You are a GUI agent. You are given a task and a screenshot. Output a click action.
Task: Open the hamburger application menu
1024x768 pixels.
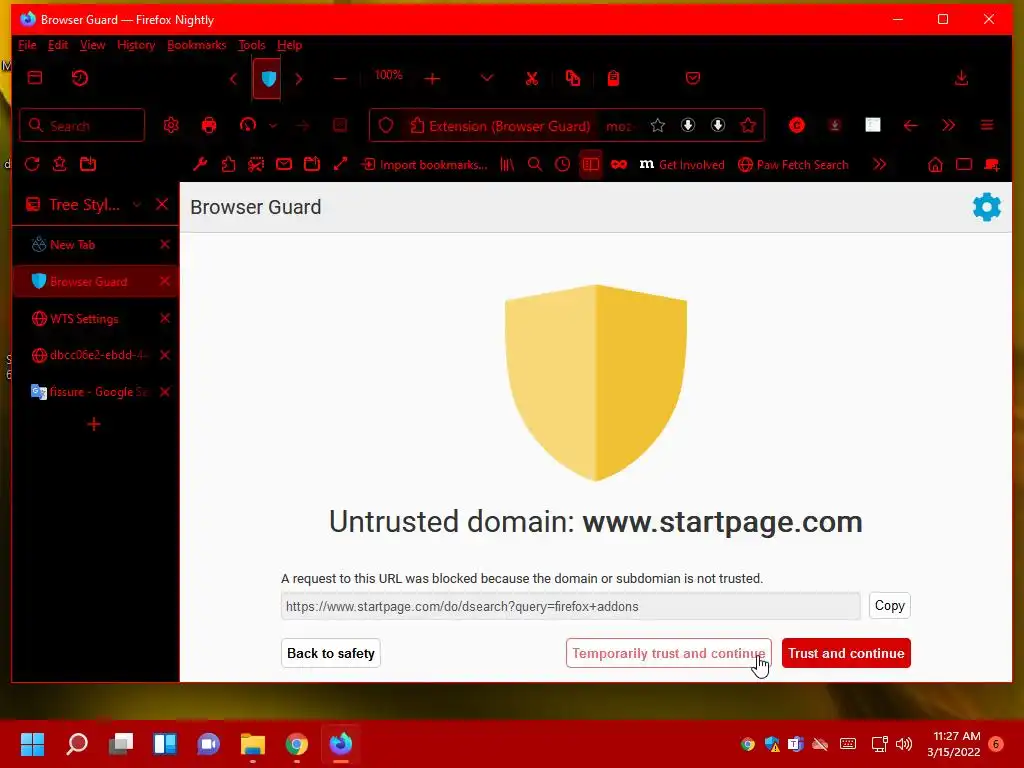point(987,125)
